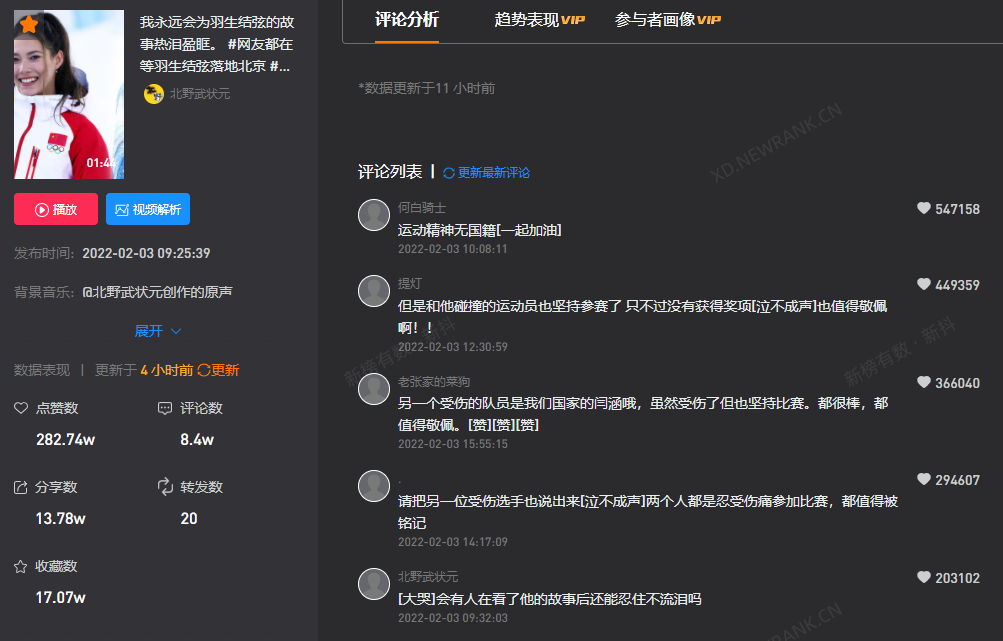Click the repost arrows icon beside 转发数

point(164,487)
